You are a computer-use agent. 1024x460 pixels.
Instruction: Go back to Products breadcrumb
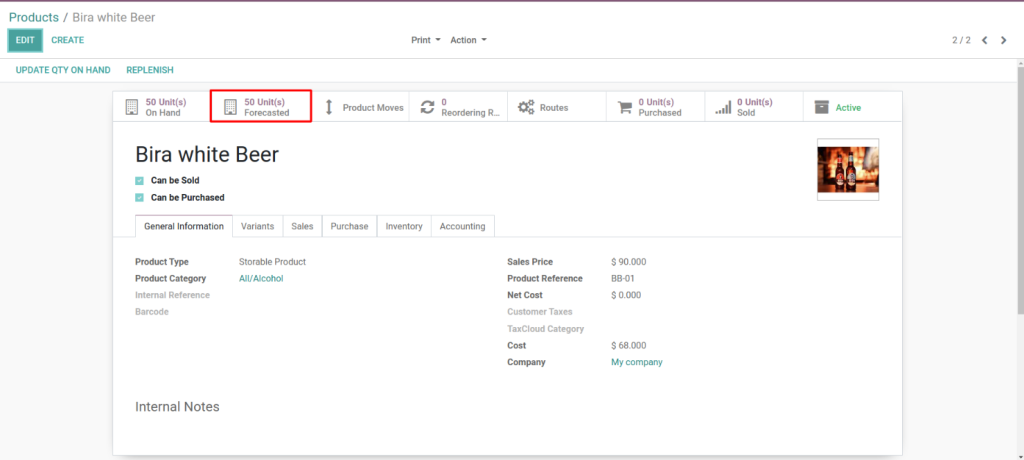[x=33, y=18]
